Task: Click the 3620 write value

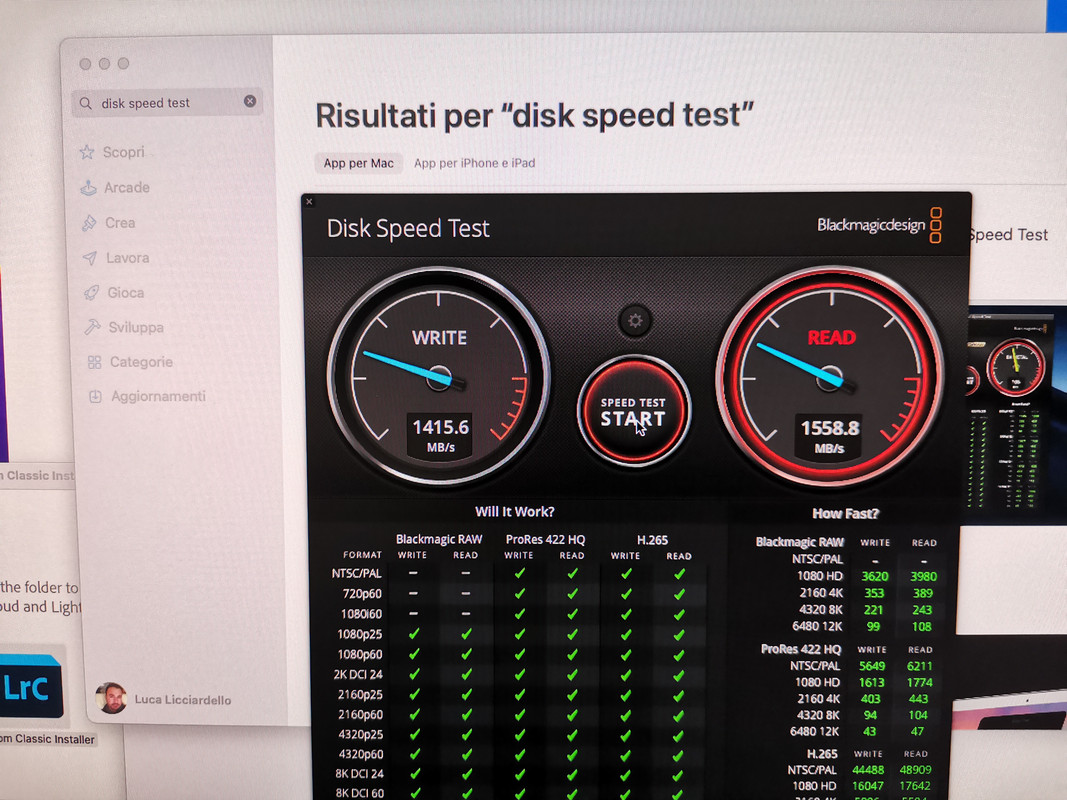Action: (x=874, y=576)
